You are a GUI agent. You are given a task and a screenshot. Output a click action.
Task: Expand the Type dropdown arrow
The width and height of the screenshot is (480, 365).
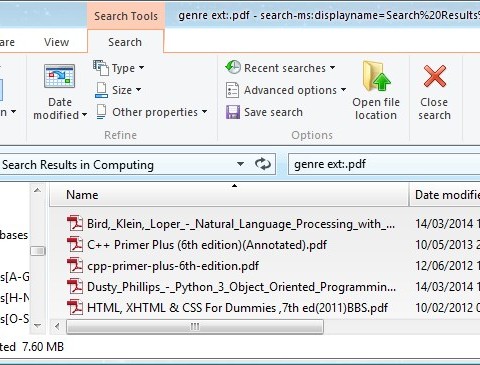tap(141, 68)
